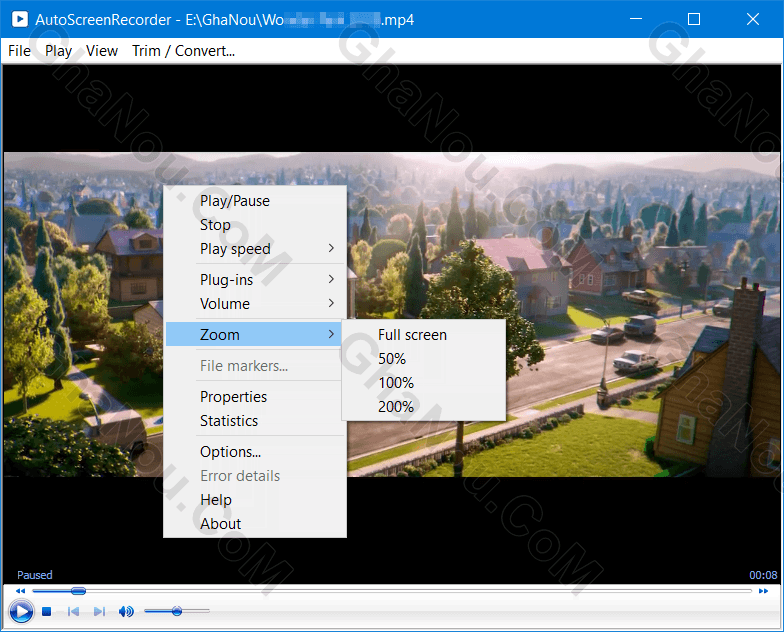The height and width of the screenshot is (632, 784).
Task: Open the Play menu in the menu bar
Action: pyautogui.click(x=58, y=51)
